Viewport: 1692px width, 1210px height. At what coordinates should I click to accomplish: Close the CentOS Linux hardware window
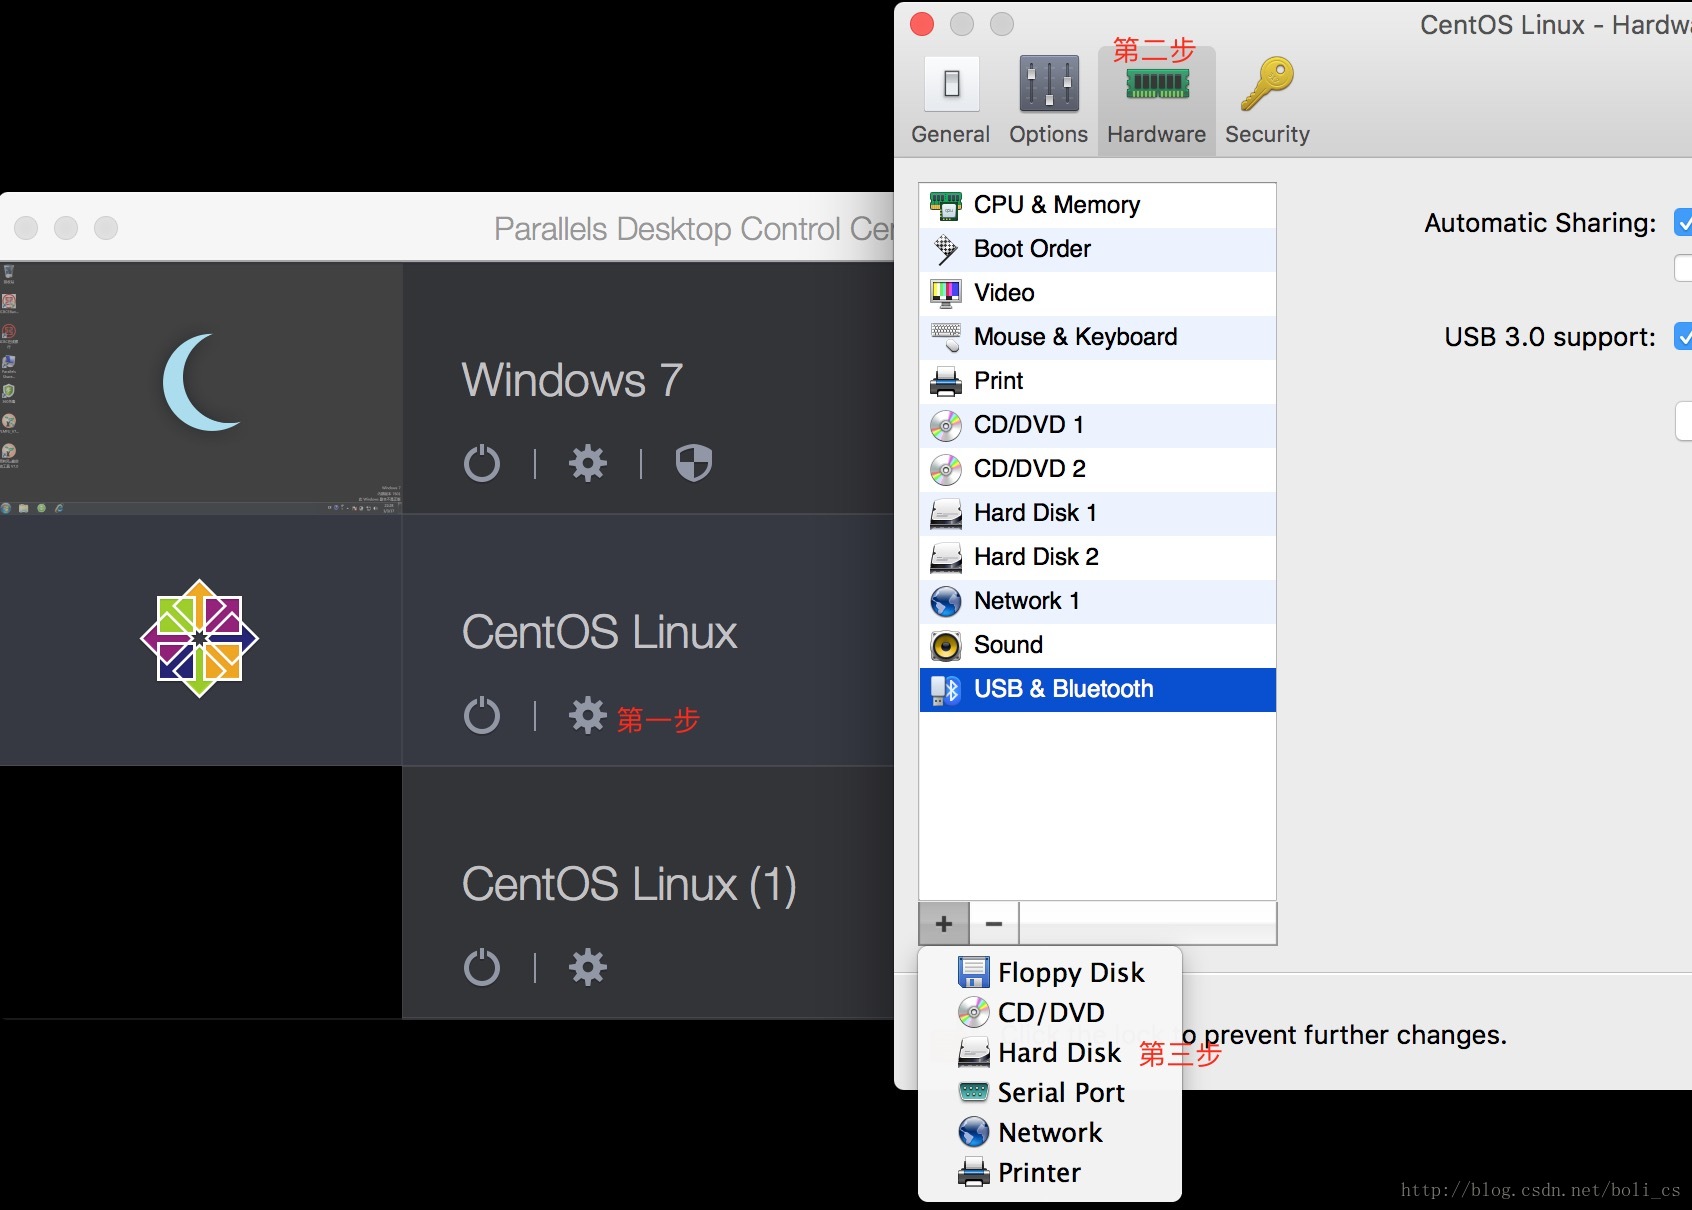click(922, 24)
